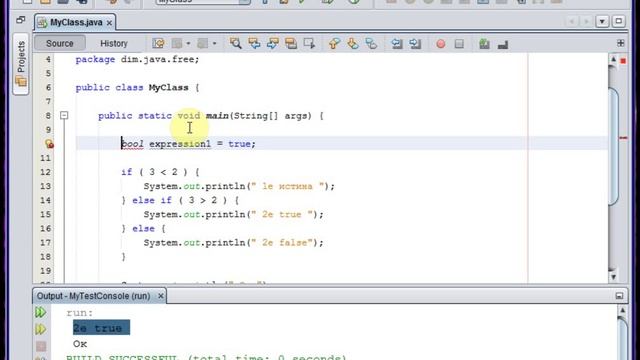Toggle highlight search in editor toolbar
The image size is (640, 360).
tap(291, 43)
